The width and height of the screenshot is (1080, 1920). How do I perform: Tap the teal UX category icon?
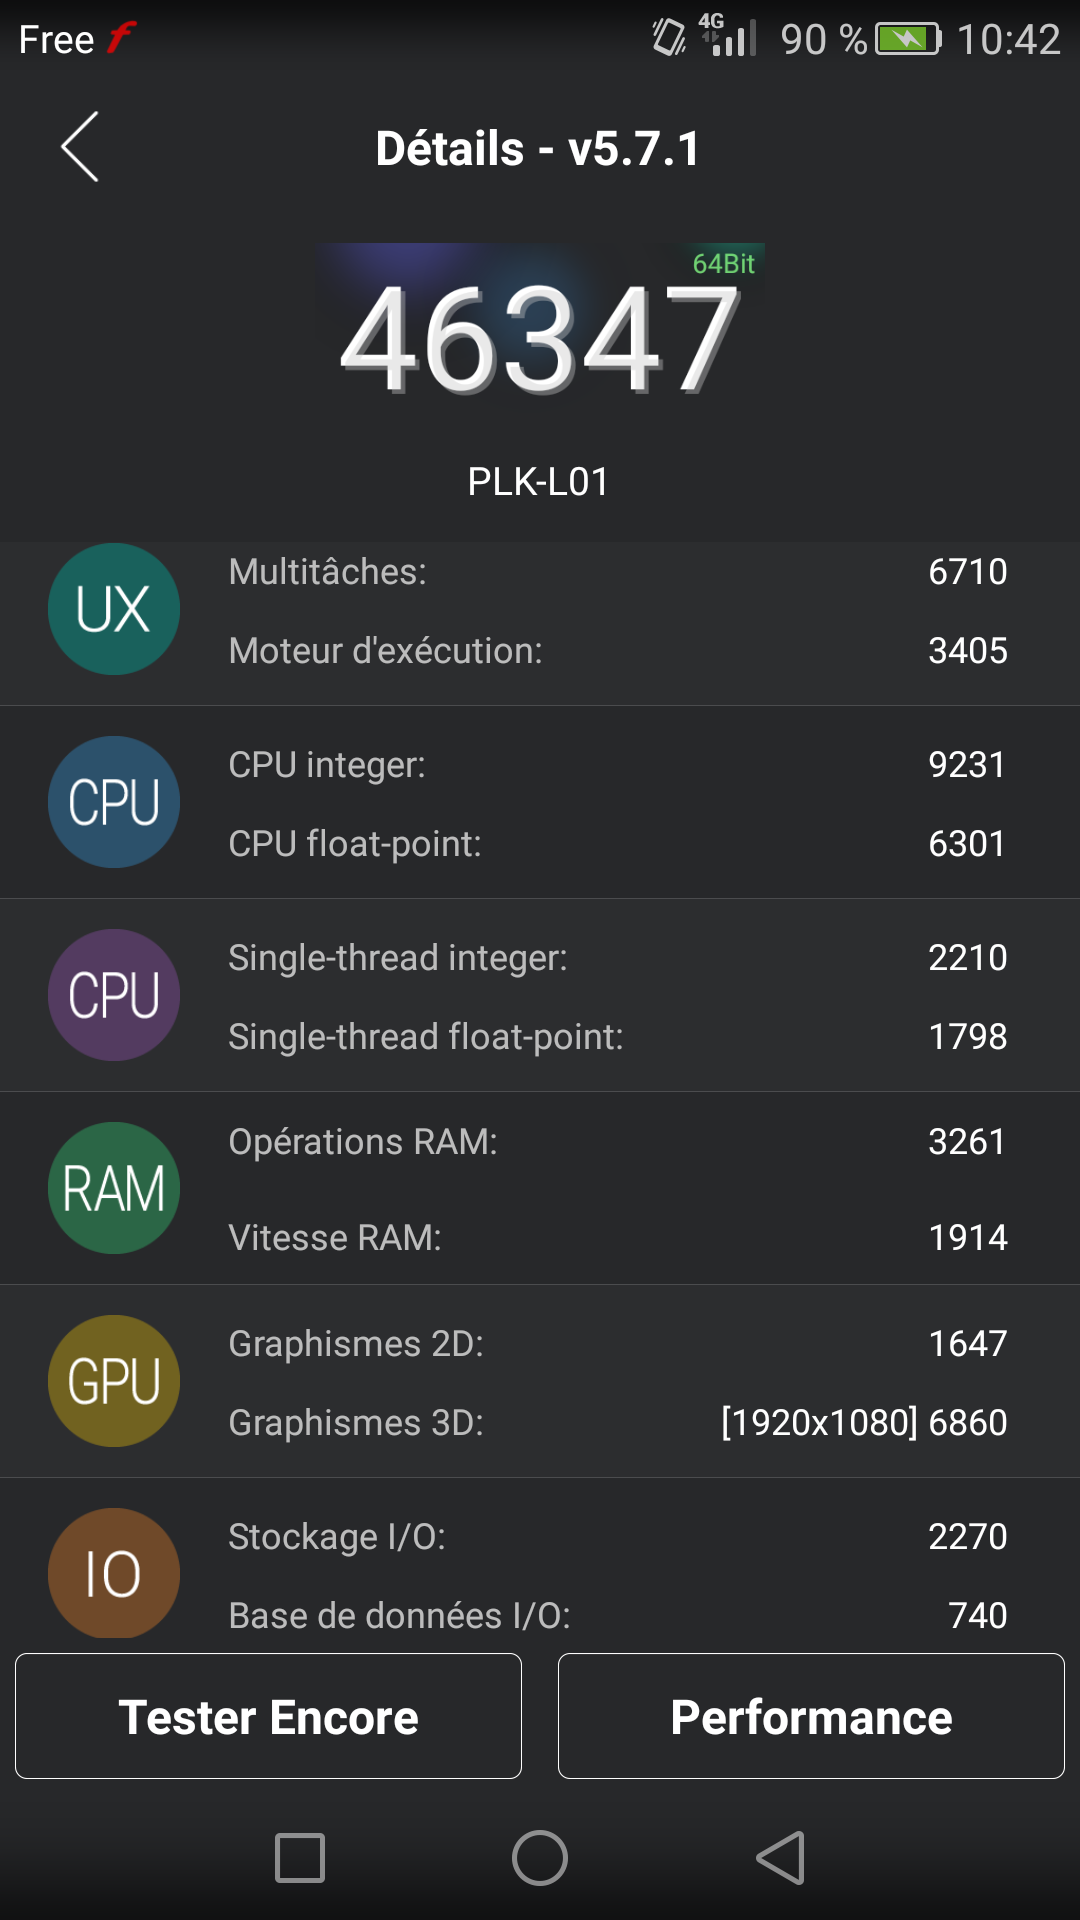(x=114, y=609)
